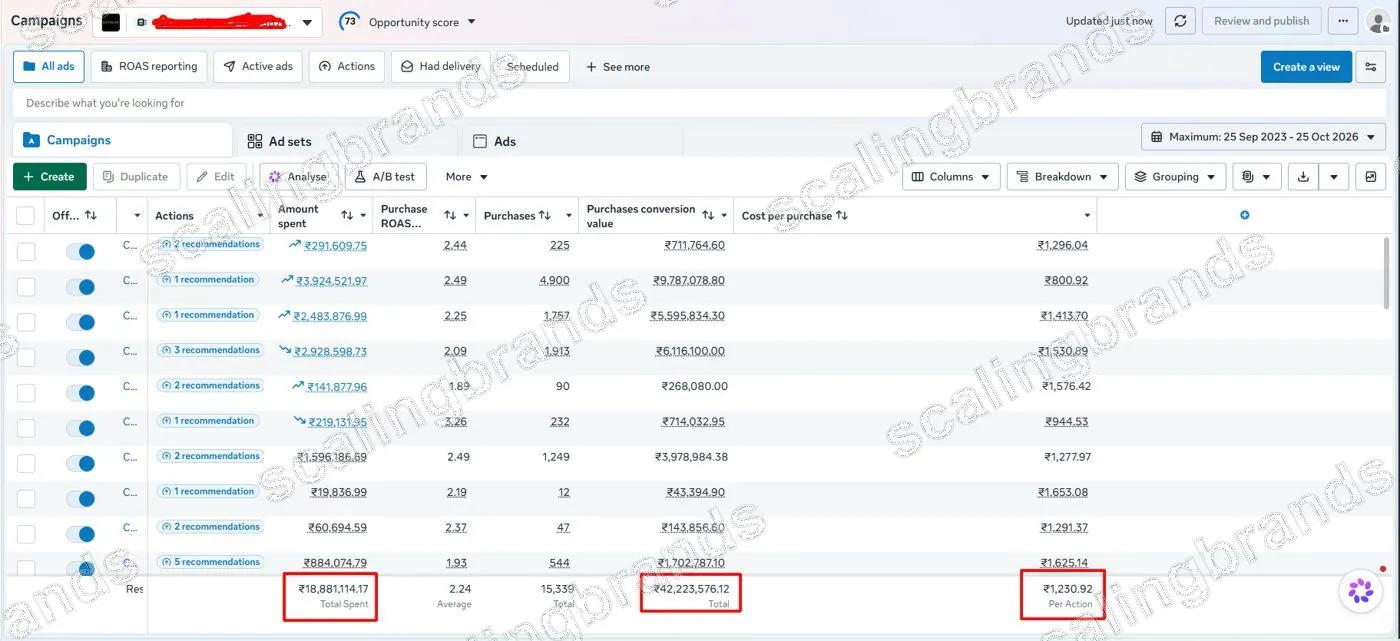Open the purple Meta AI assistant icon
The image size is (1400, 641).
coord(1360,592)
